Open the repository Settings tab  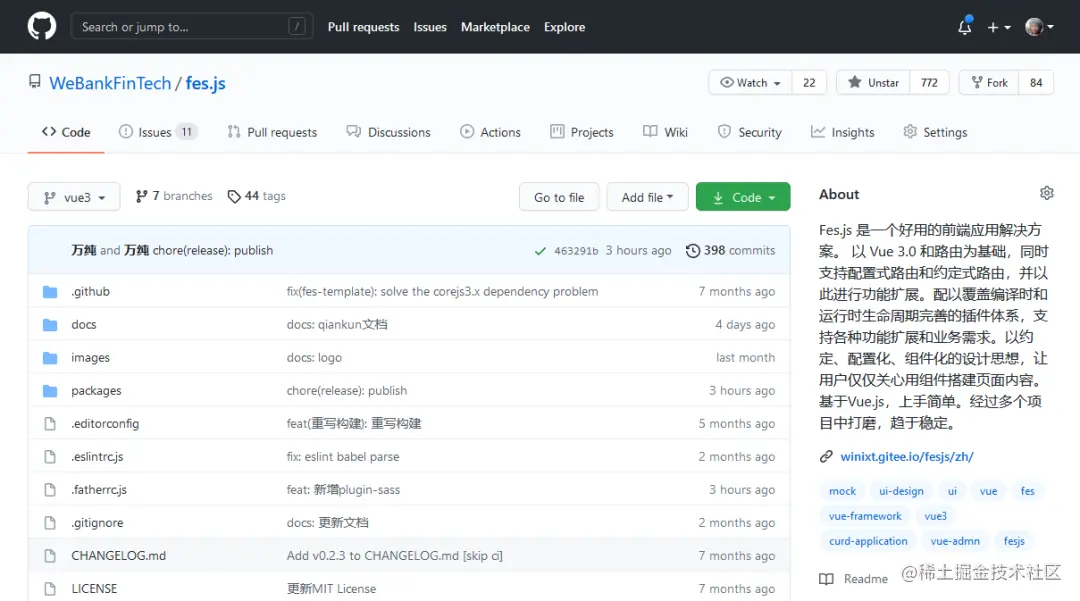point(935,132)
